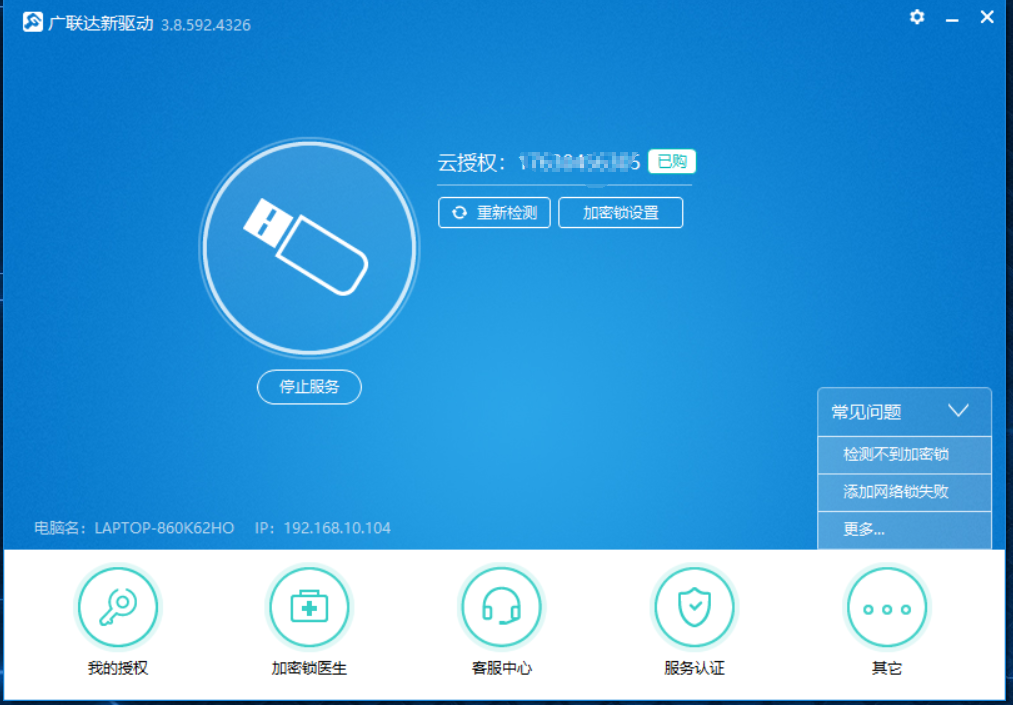Click the Glodon driver logo icon

pyautogui.click(x=32, y=23)
